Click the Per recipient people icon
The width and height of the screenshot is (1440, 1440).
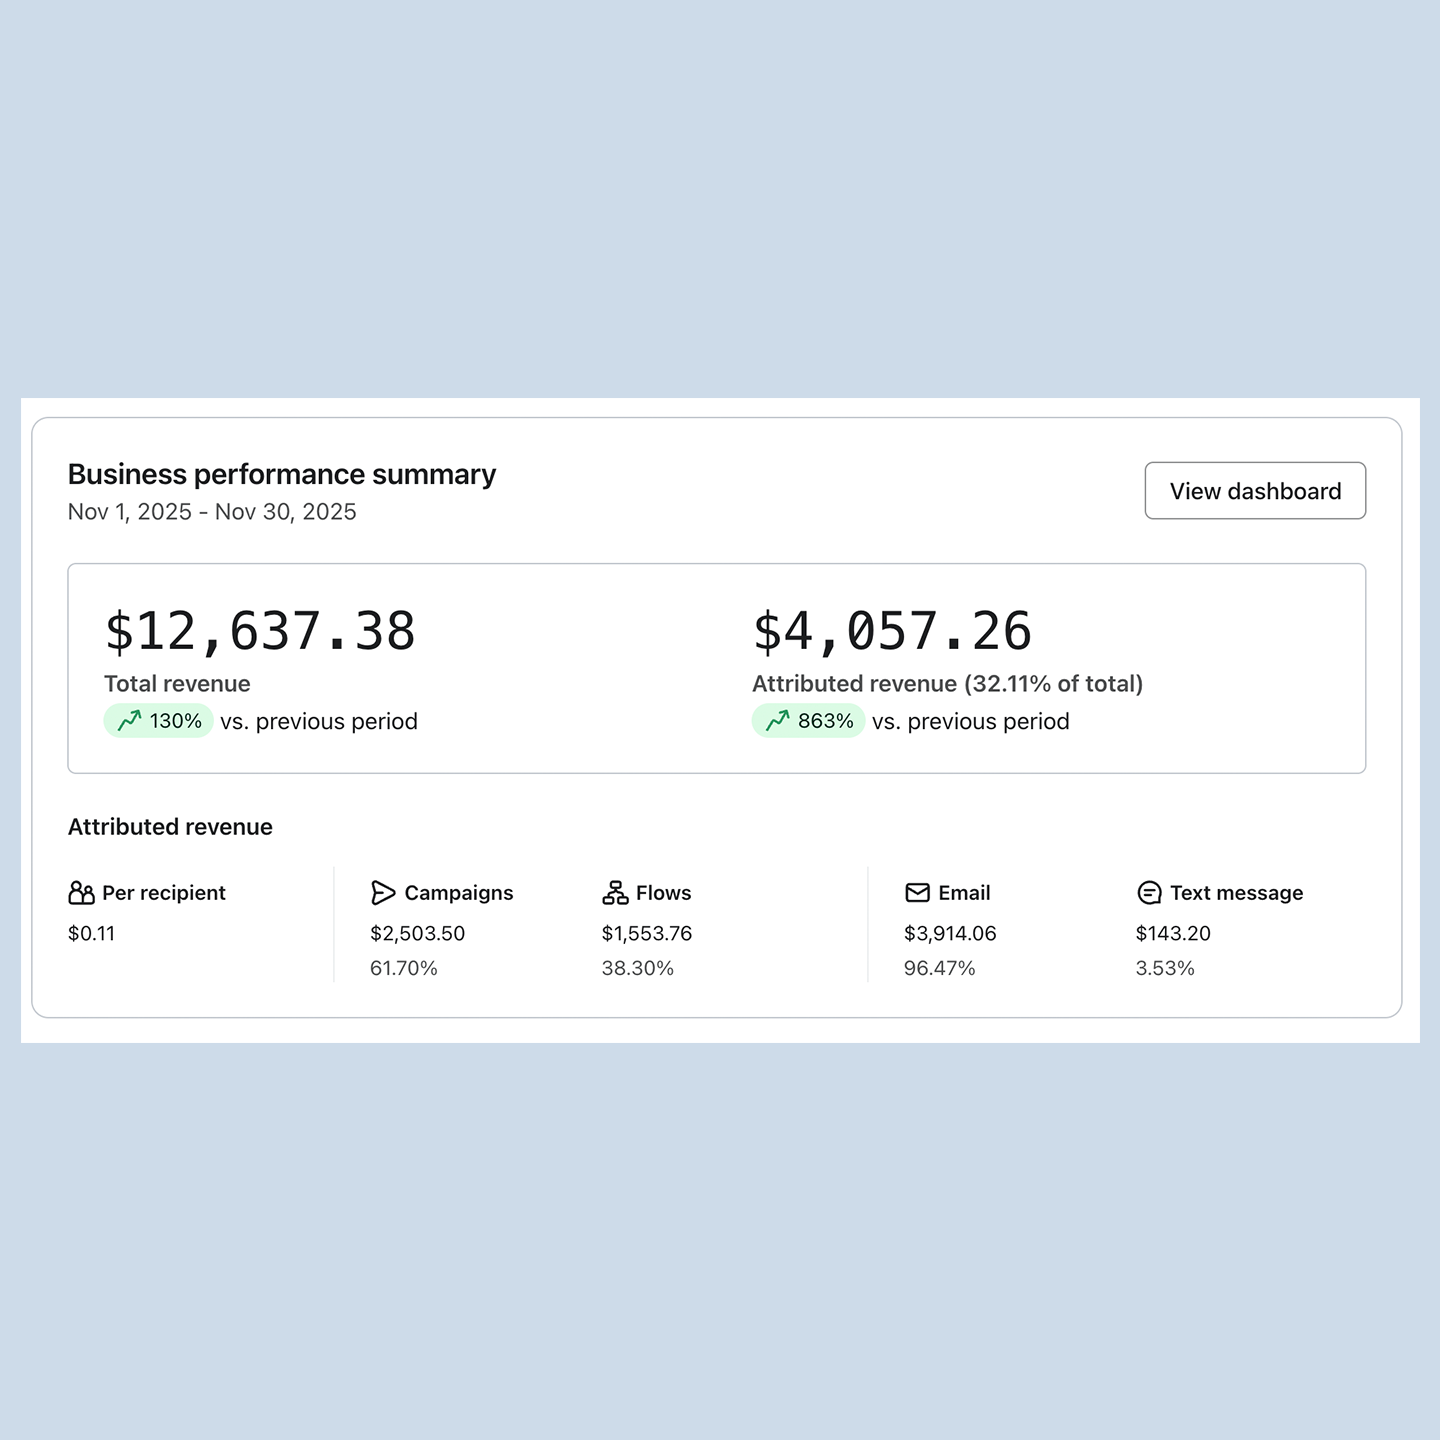(x=81, y=893)
